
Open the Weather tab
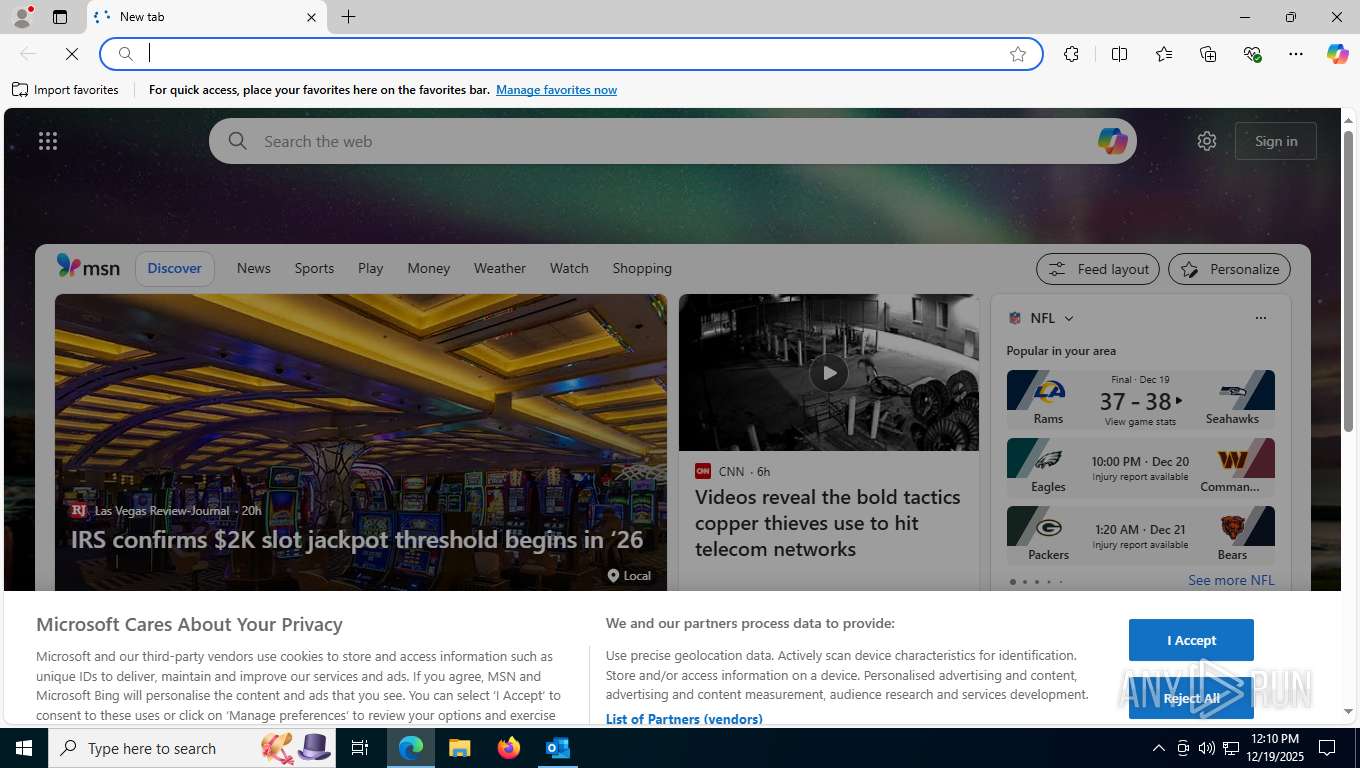[x=499, y=268]
